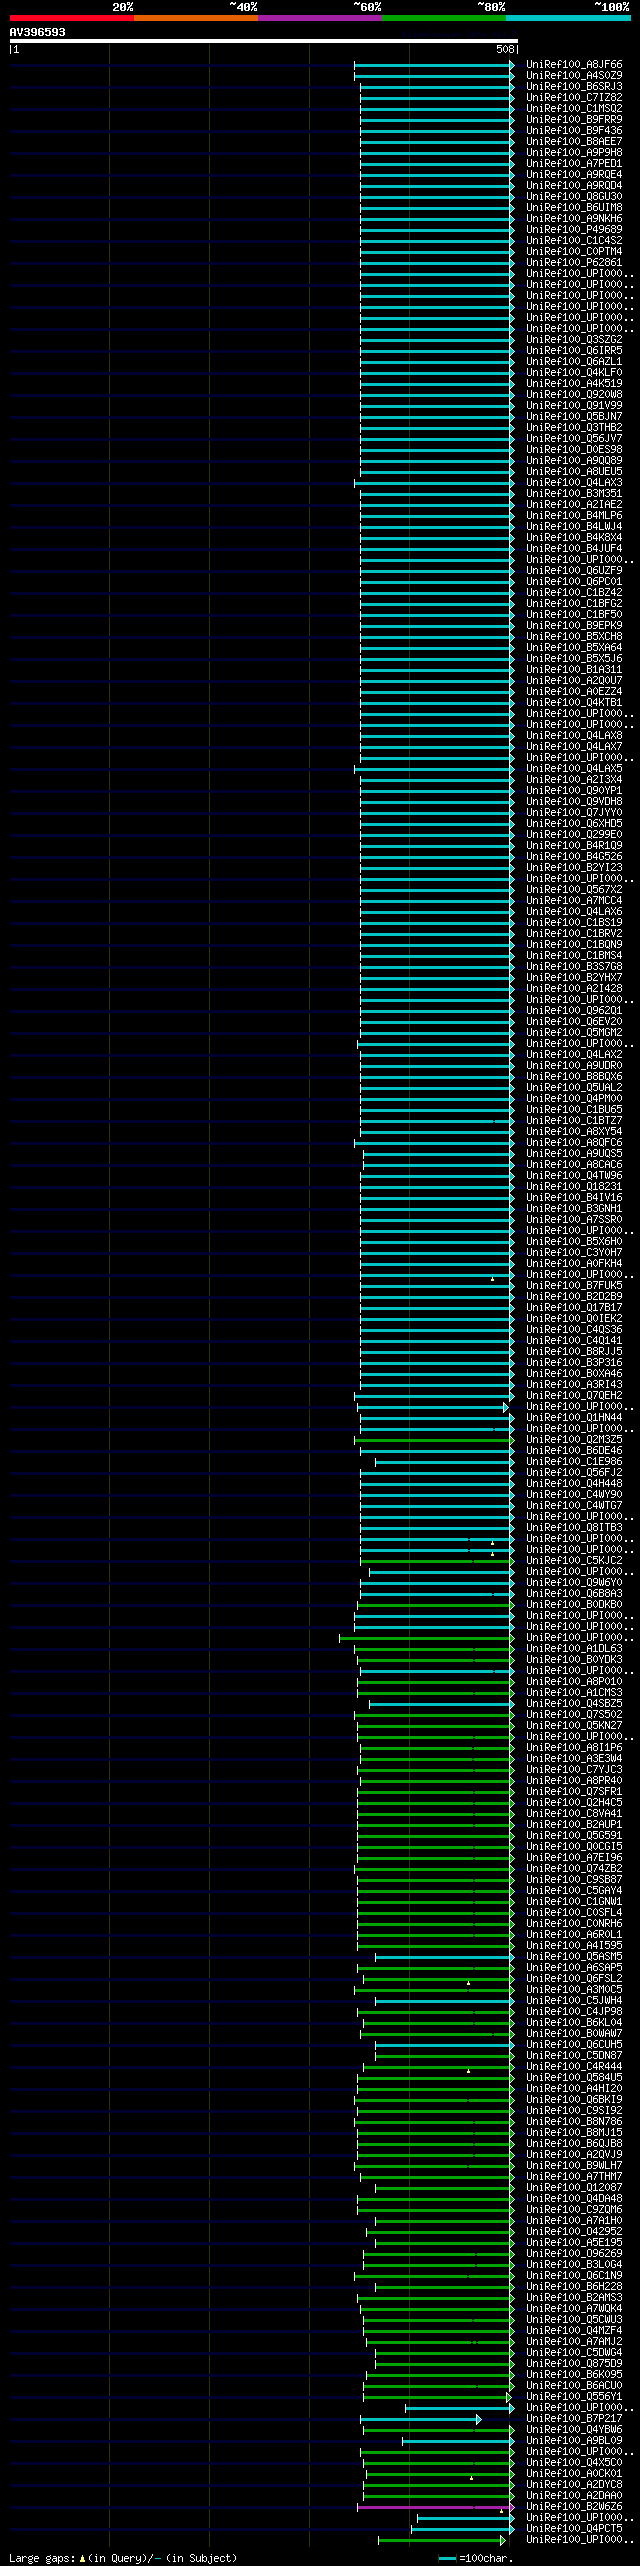Click the =100char. scale legend
The image size is (640, 2566).
[x=475, y=2558]
